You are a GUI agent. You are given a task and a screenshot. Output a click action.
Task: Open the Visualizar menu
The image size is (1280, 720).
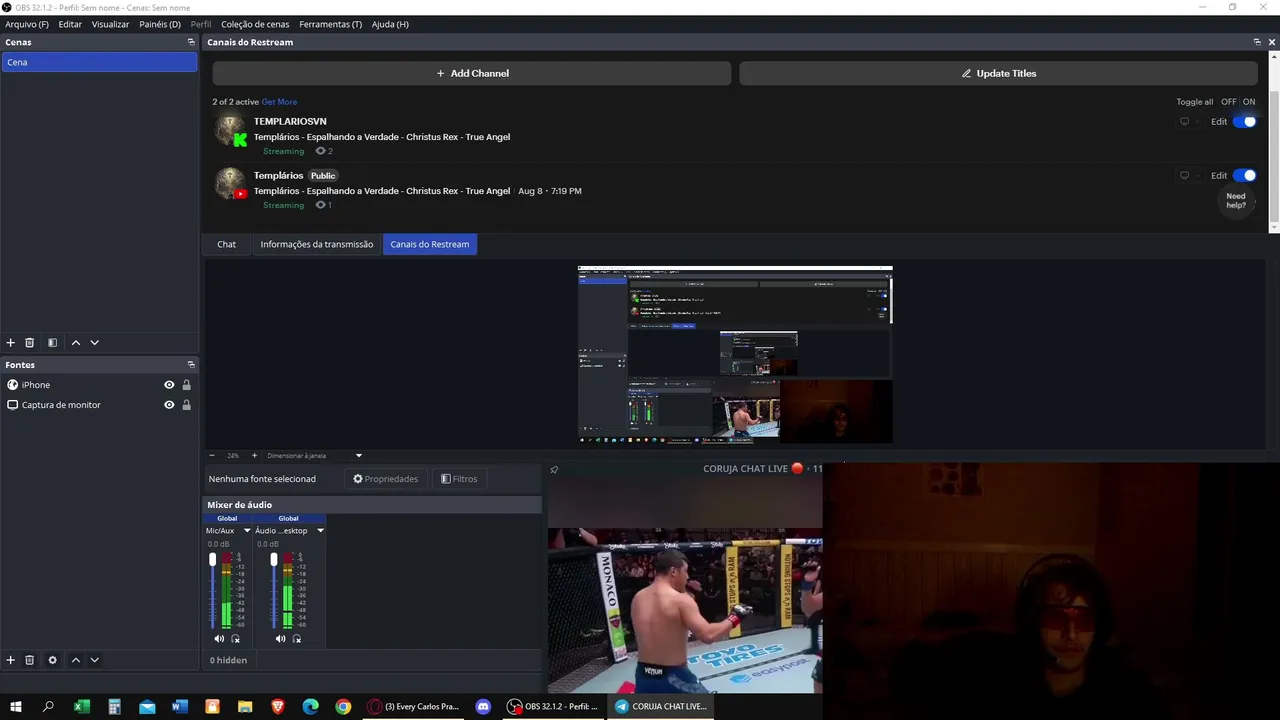tap(110, 24)
